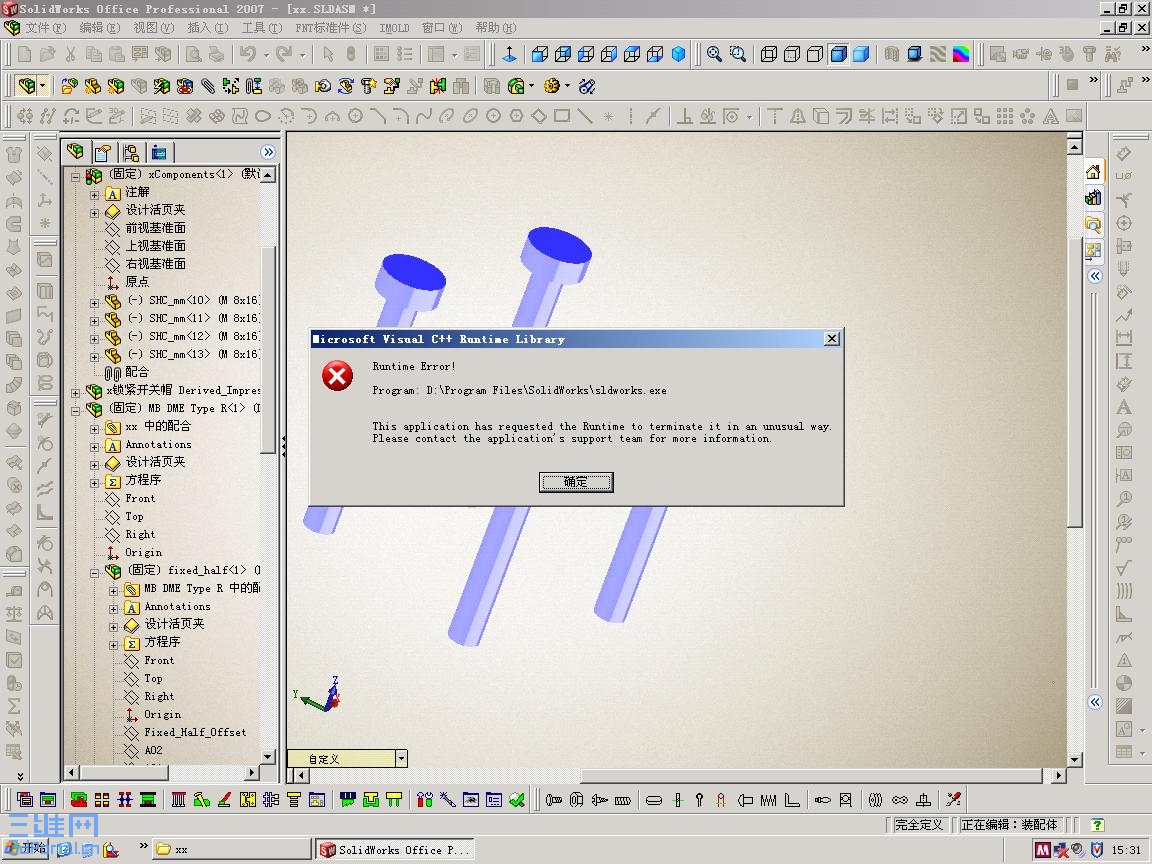Click the Interference Detection icon

438,86
